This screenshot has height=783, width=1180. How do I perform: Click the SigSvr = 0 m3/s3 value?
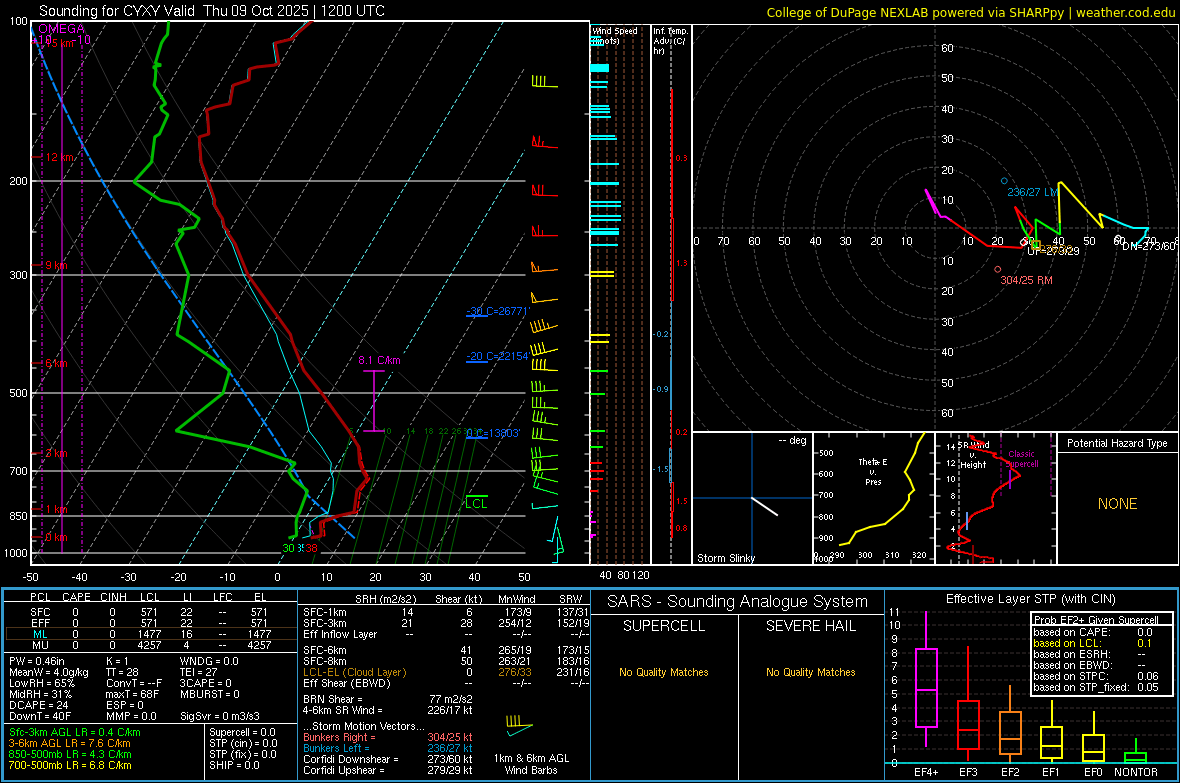pyautogui.click(x=220, y=716)
